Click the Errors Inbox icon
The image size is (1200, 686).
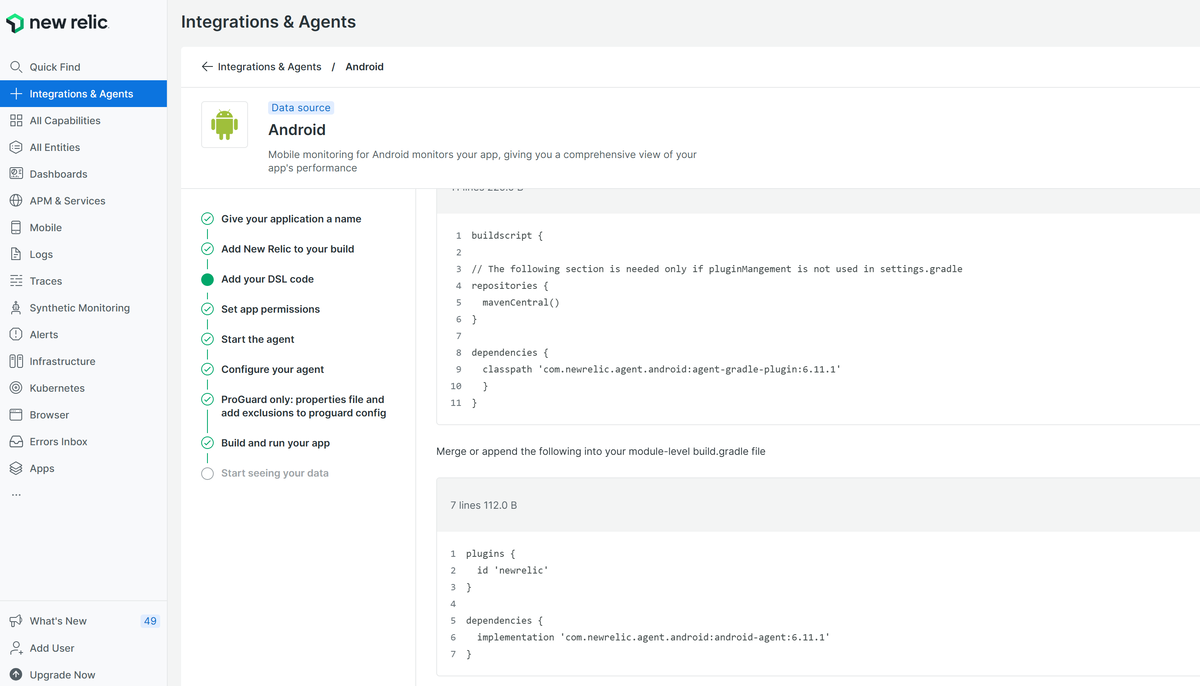coord(16,441)
